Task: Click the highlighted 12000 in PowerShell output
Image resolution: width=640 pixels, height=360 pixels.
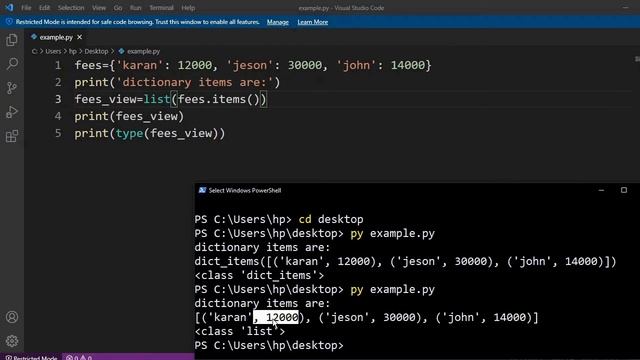Action: [282, 318]
